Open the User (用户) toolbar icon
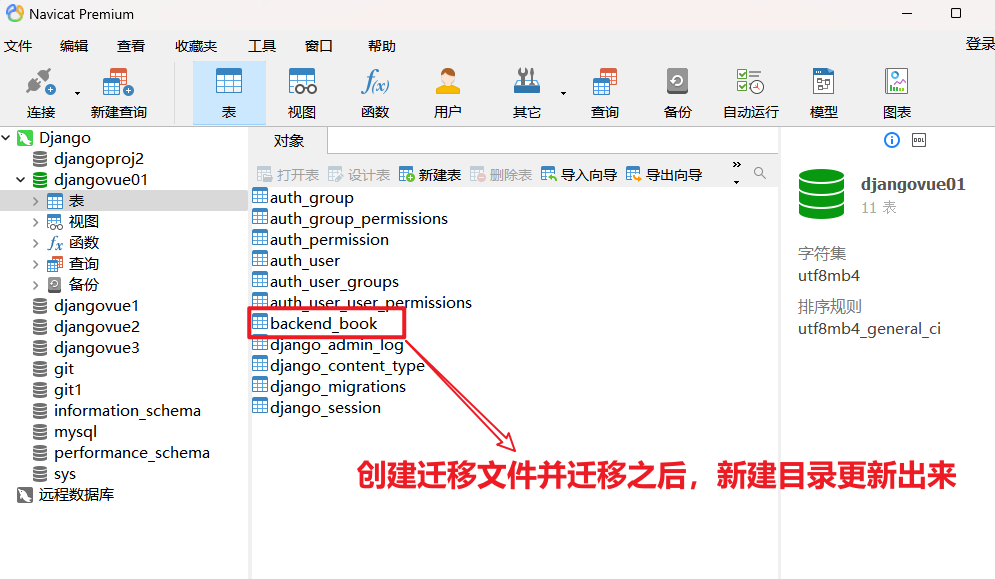 447,93
